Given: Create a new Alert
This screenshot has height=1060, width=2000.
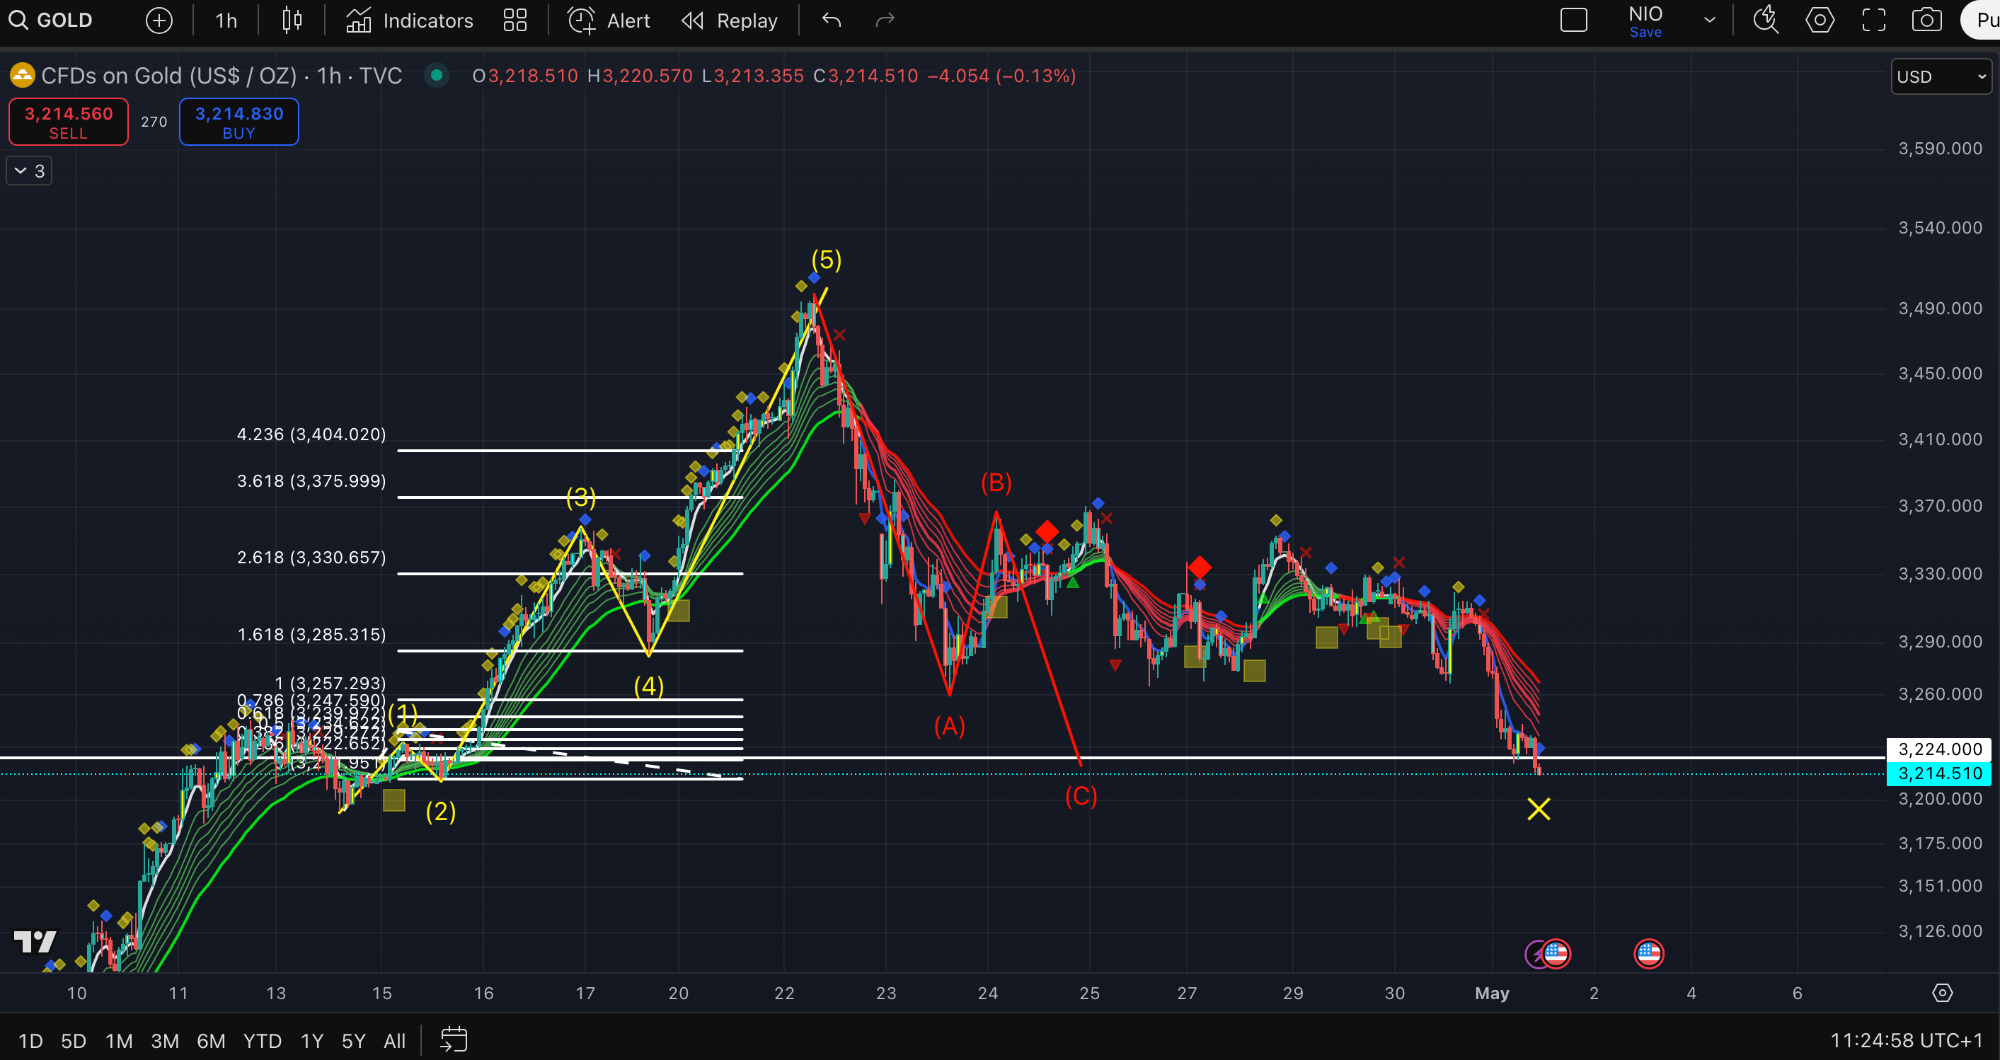Looking at the screenshot, I should point(609,20).
